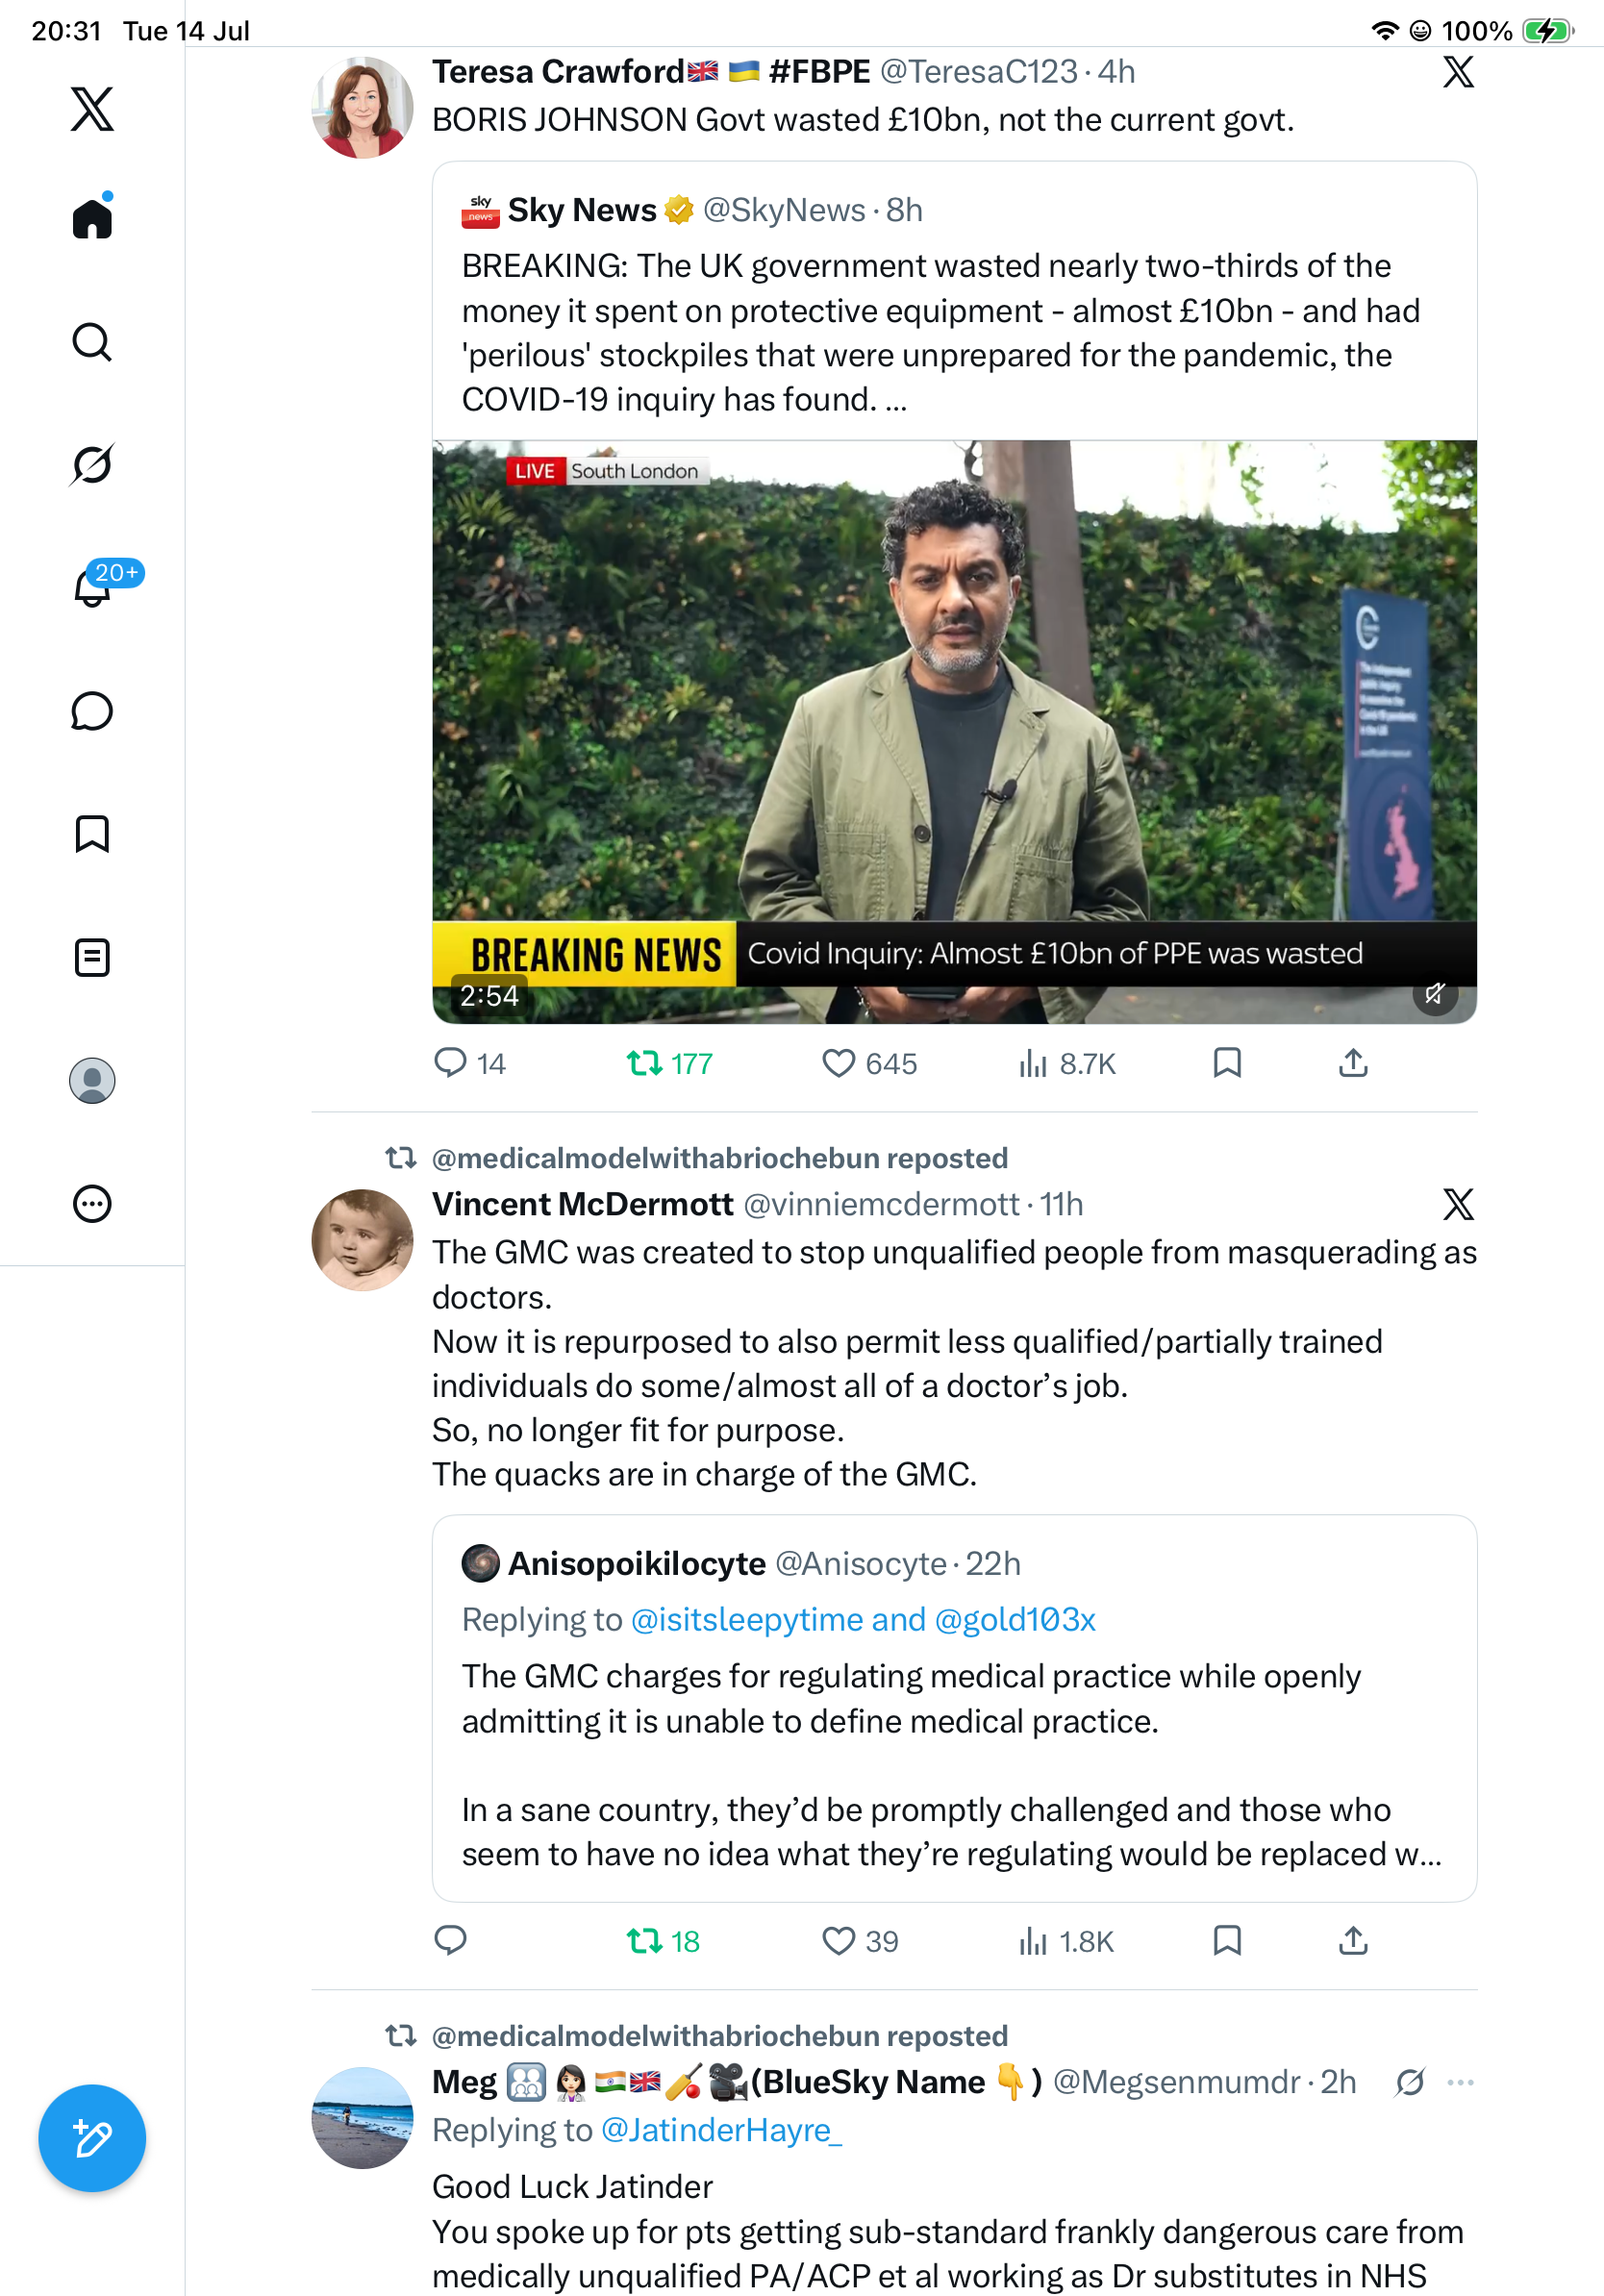Viewport: 1604px width, 2296px height.
Task: Open the profile avatar in sidebar
Action: (x=92, y=1081)
